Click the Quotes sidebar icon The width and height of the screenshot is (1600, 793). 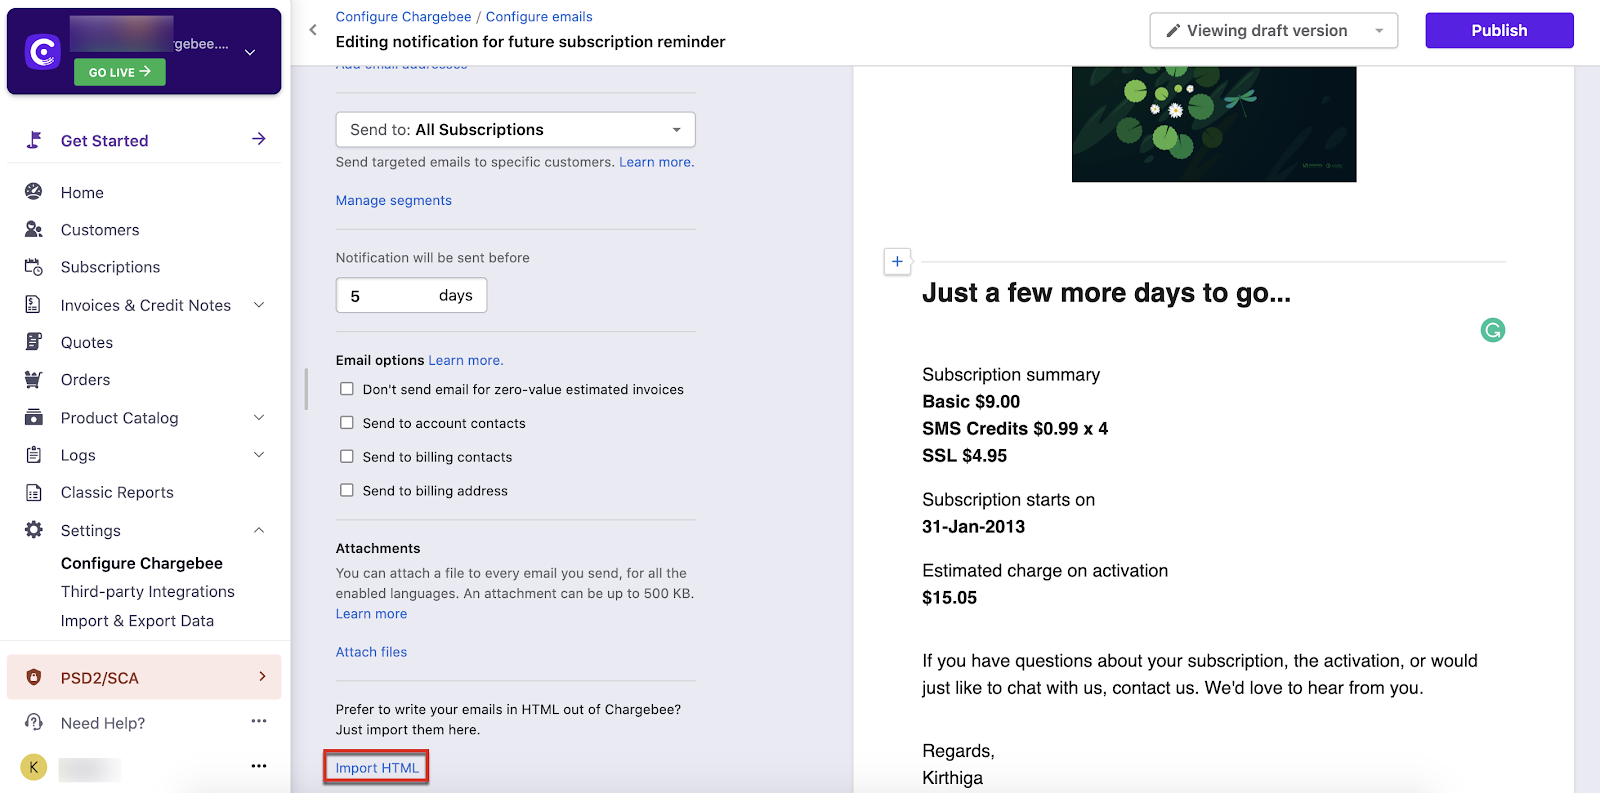[x=34, y=342]
